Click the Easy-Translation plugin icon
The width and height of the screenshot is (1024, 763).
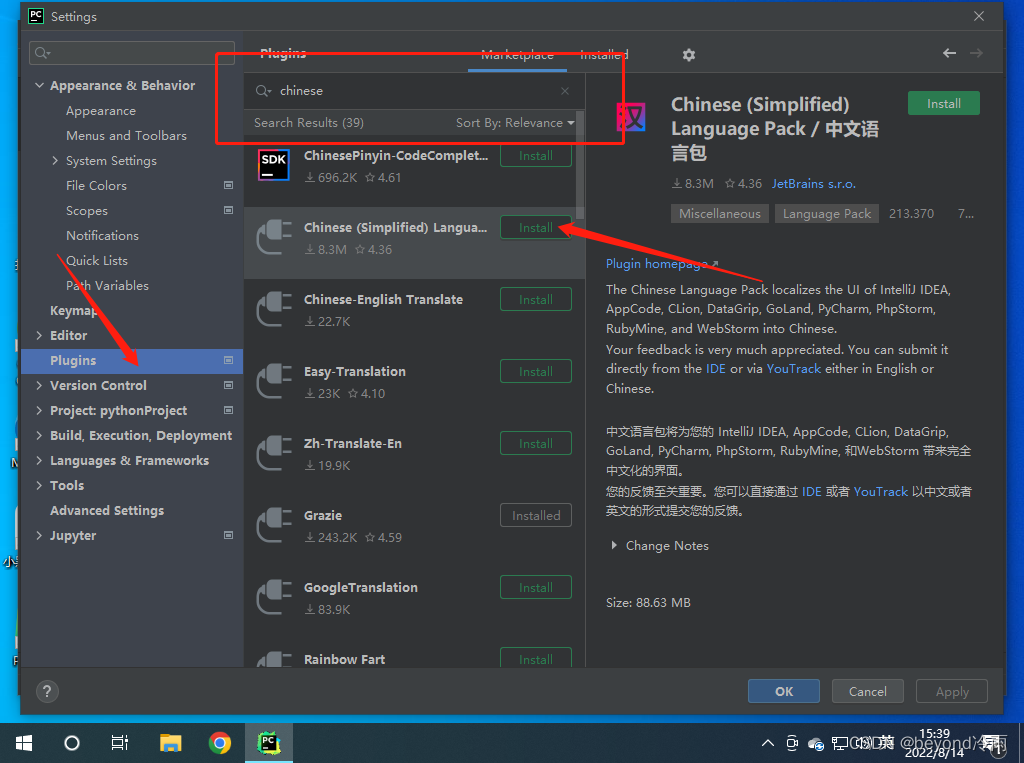274,381
